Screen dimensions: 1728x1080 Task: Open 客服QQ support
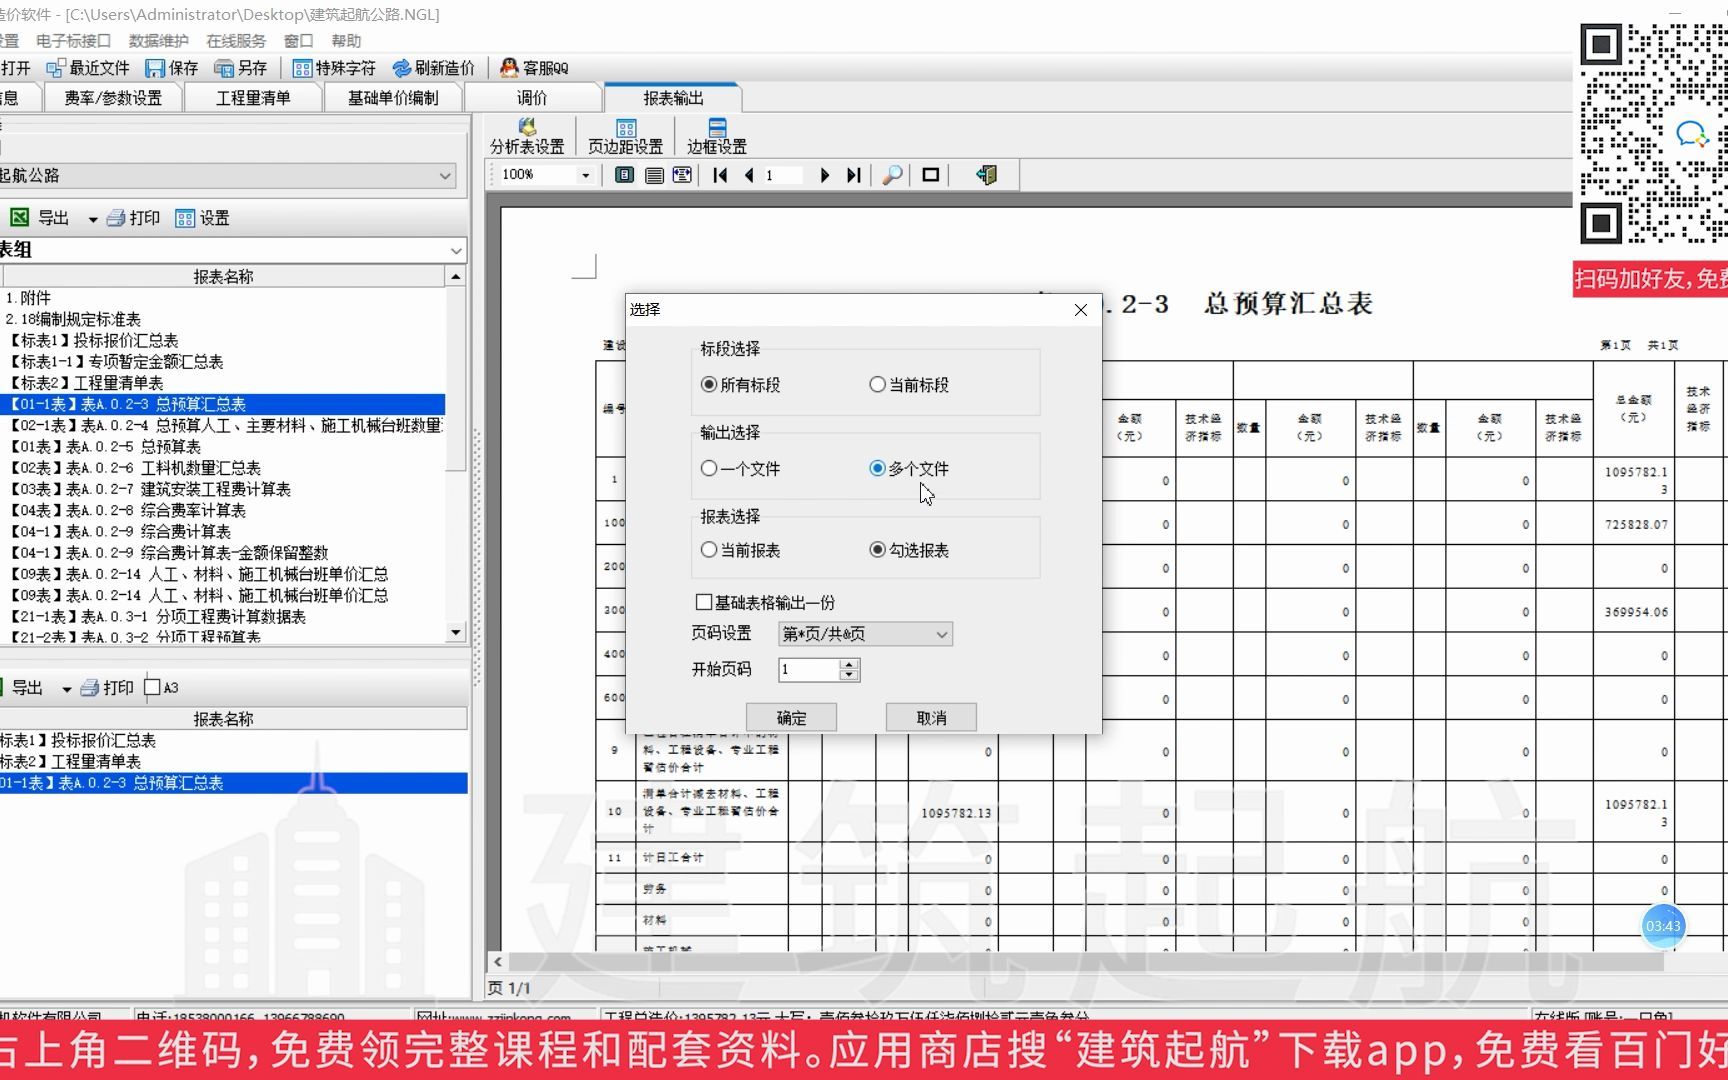point(534,68)
